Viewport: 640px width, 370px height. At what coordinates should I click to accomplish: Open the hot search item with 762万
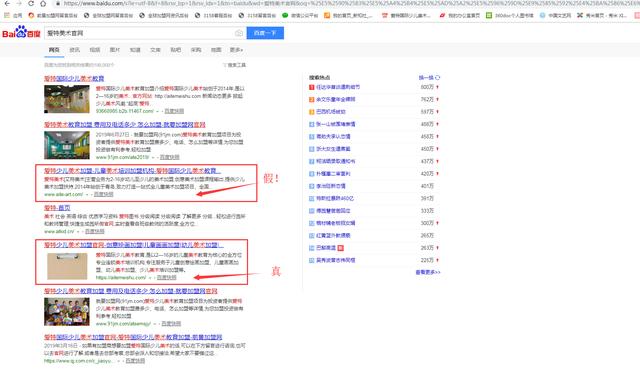(336, 100)
